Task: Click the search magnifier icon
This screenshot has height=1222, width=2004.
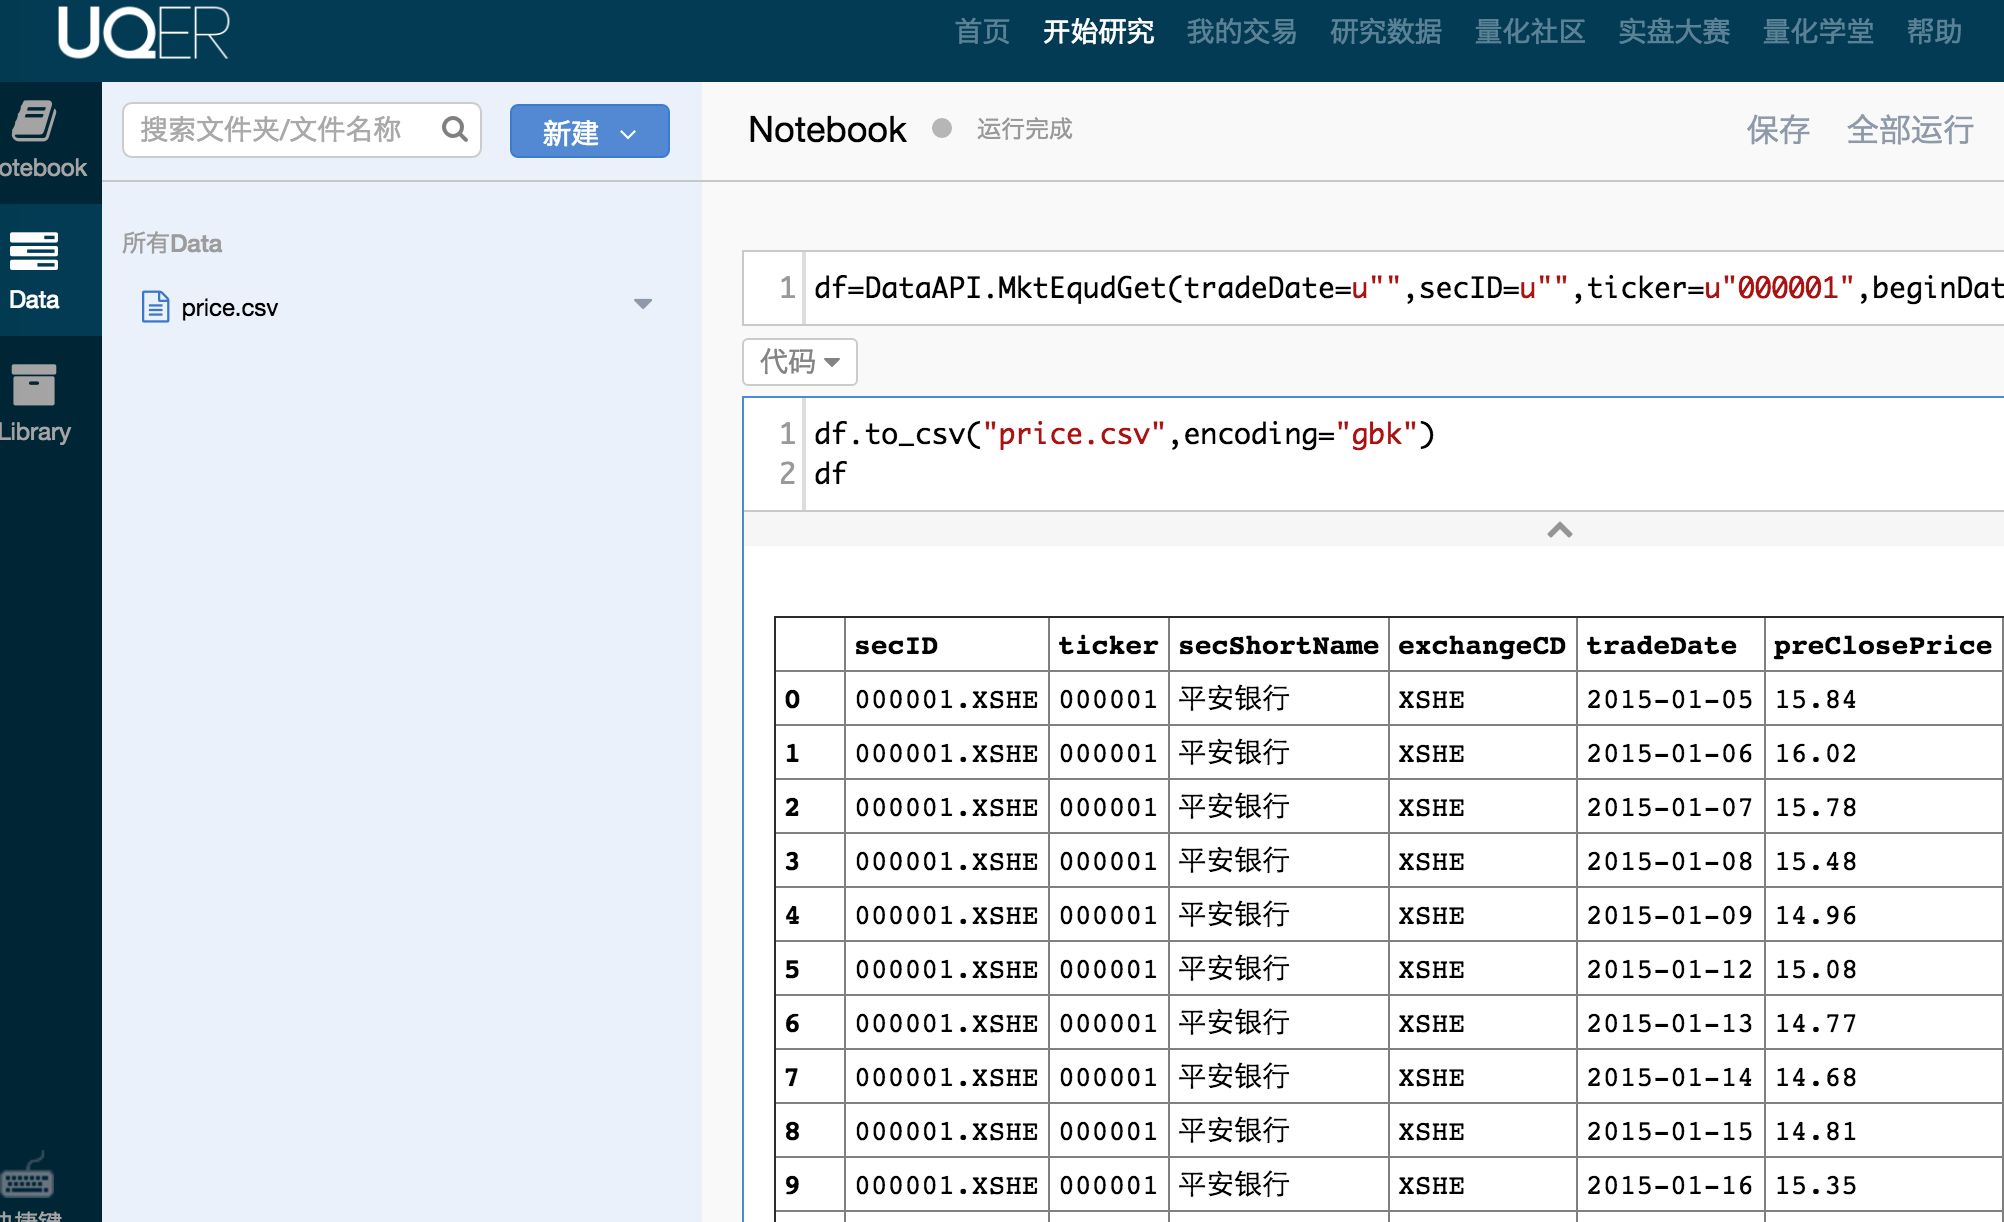Action: click(x=455, y=129)
